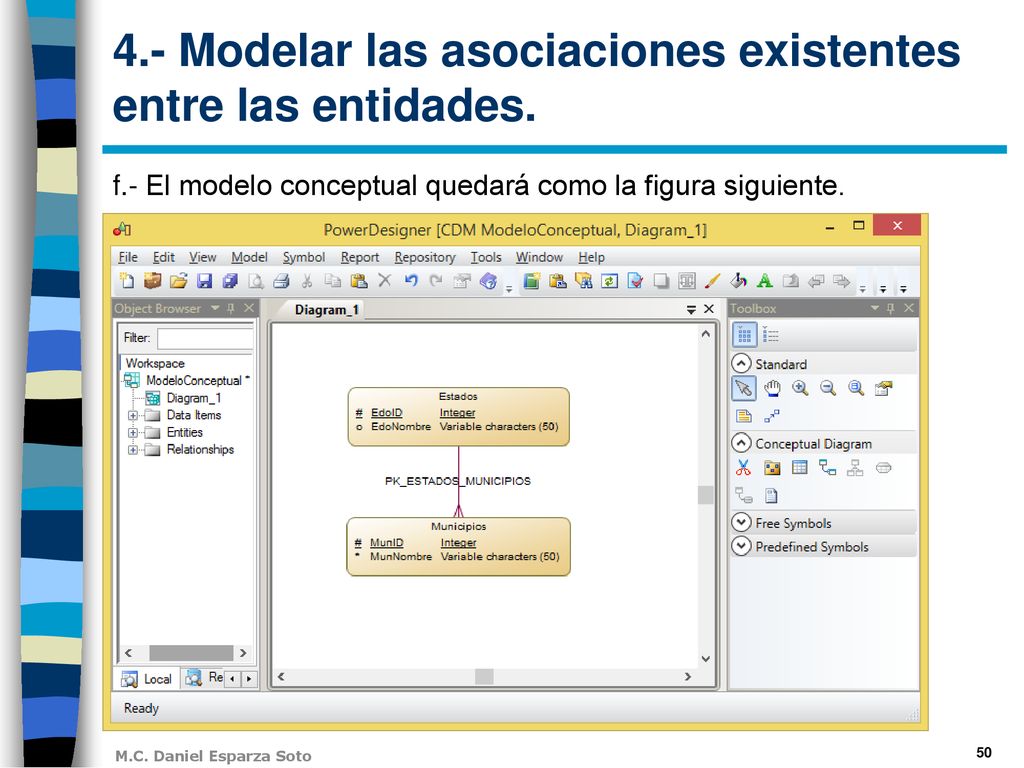Click the Undo arrow toolbar icon
This screenshot has height=768, width=1024.
tap(411, 281)
